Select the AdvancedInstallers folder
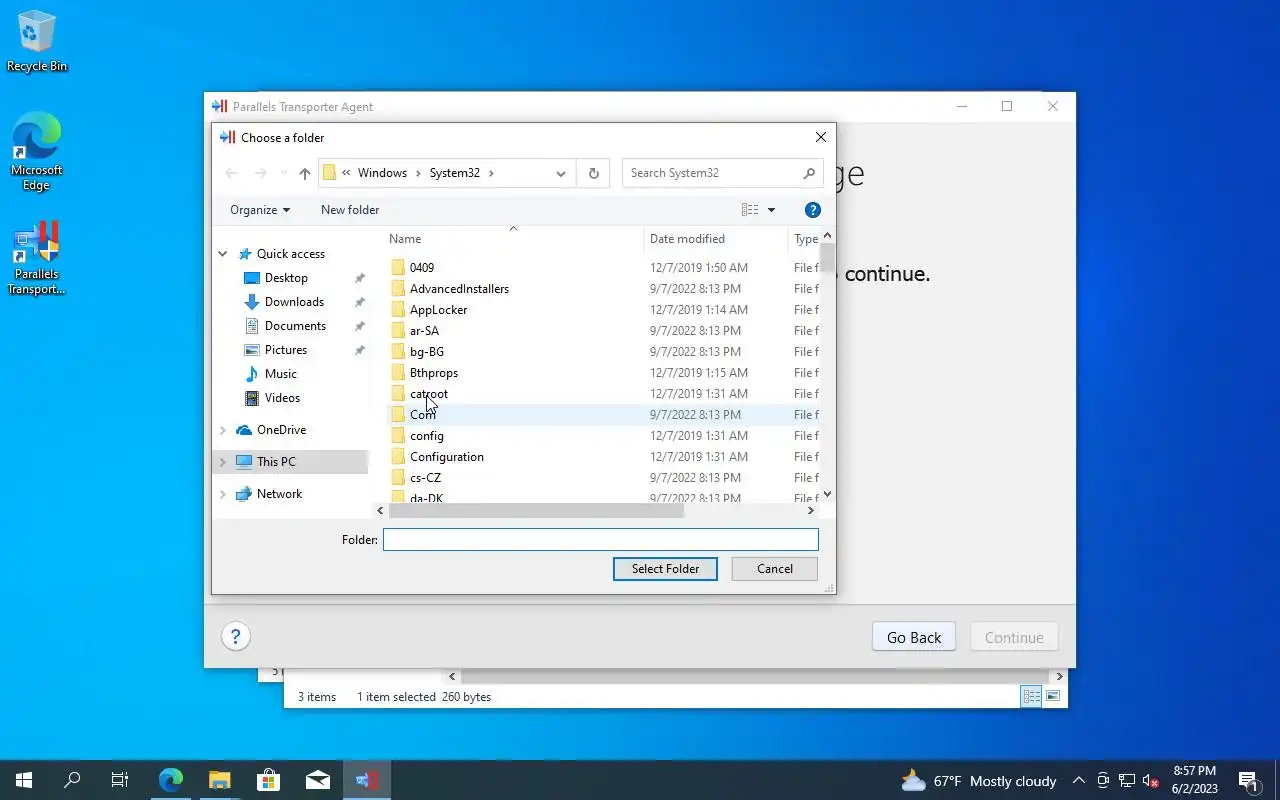The image size is (1280, 800). 459,289
